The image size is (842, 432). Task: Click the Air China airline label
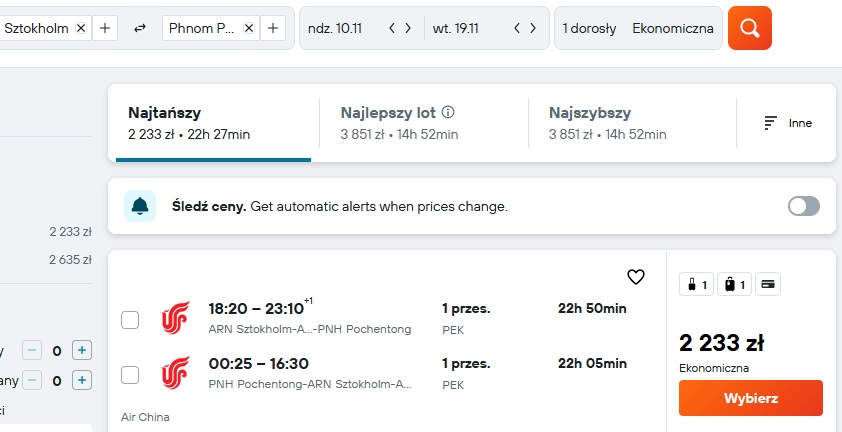coord(145,417)
